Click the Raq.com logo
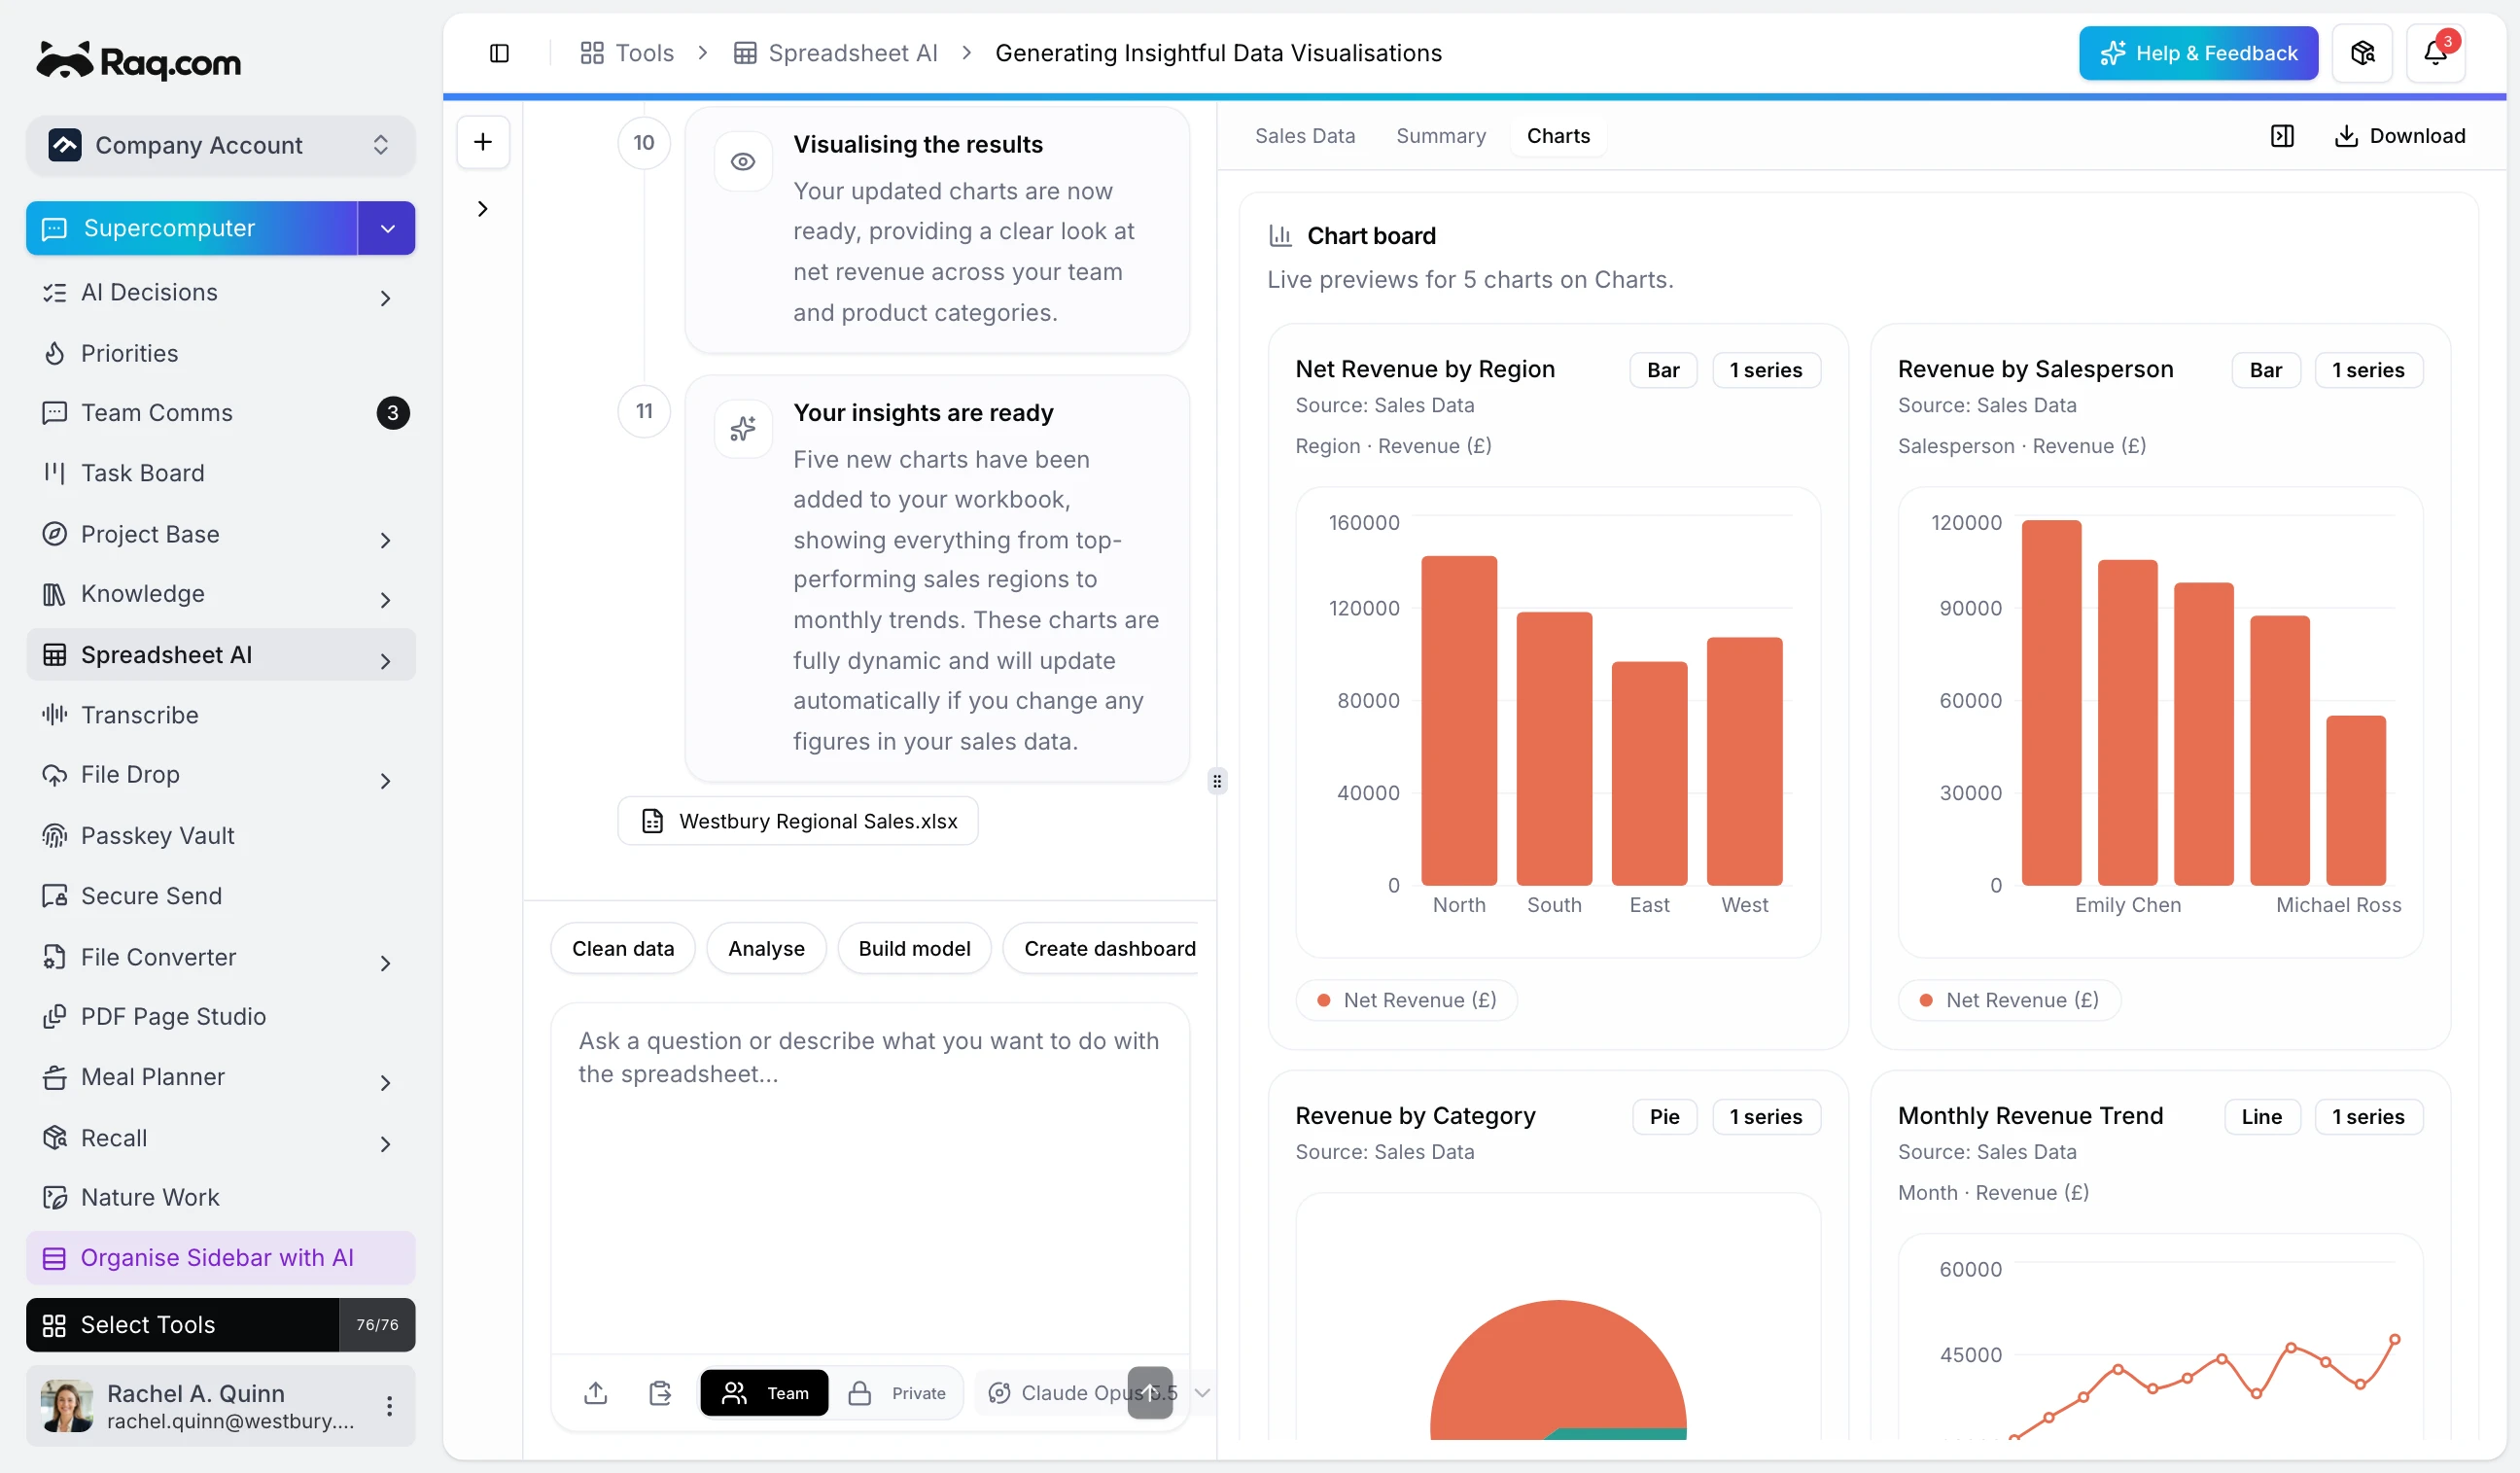The height and width of the screenshot is (1473, 2520). click(139, 62)
